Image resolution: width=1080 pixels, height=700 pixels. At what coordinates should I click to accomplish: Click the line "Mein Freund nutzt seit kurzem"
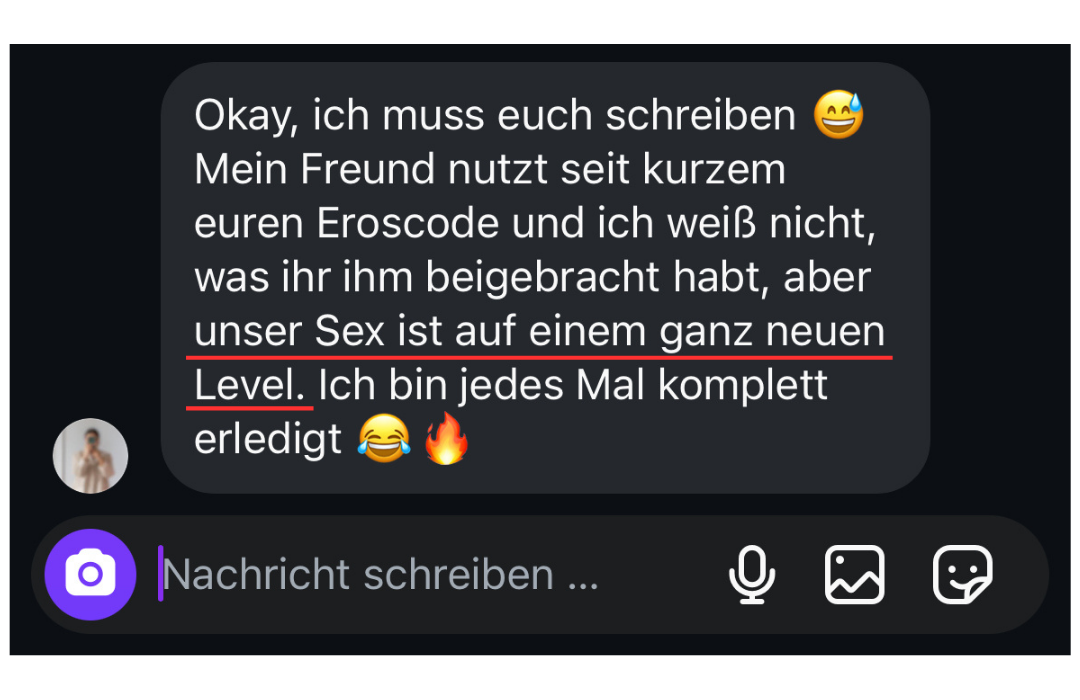pos(490,169)
